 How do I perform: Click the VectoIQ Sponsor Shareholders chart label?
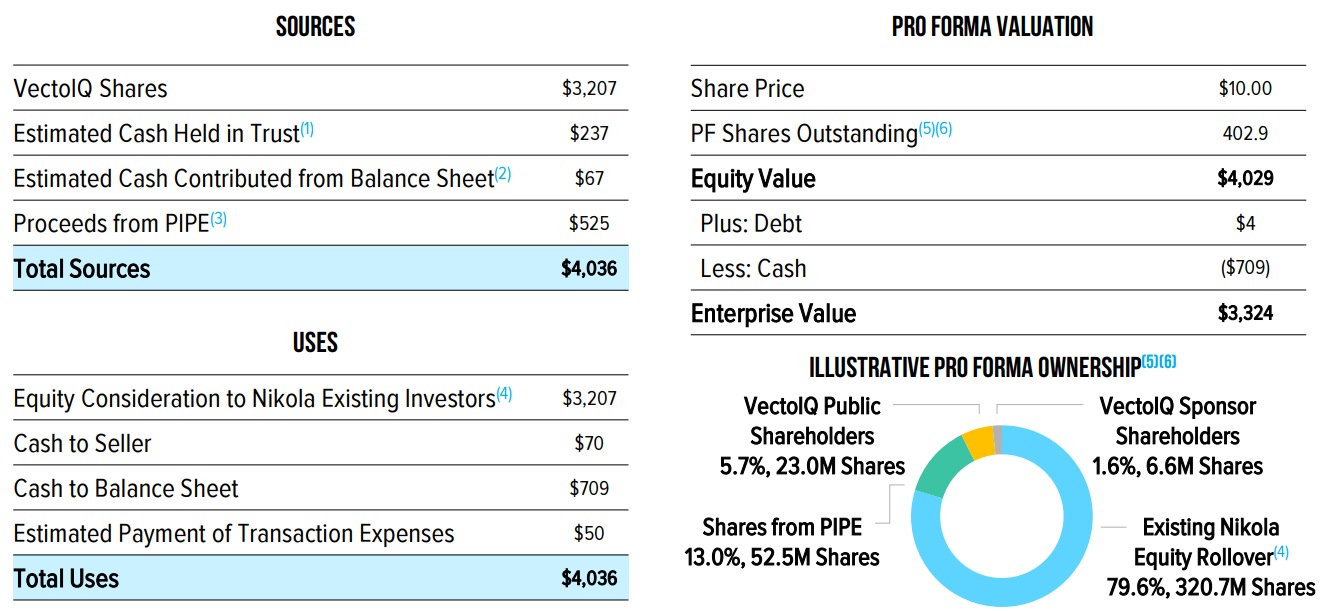pos(1178,436)
